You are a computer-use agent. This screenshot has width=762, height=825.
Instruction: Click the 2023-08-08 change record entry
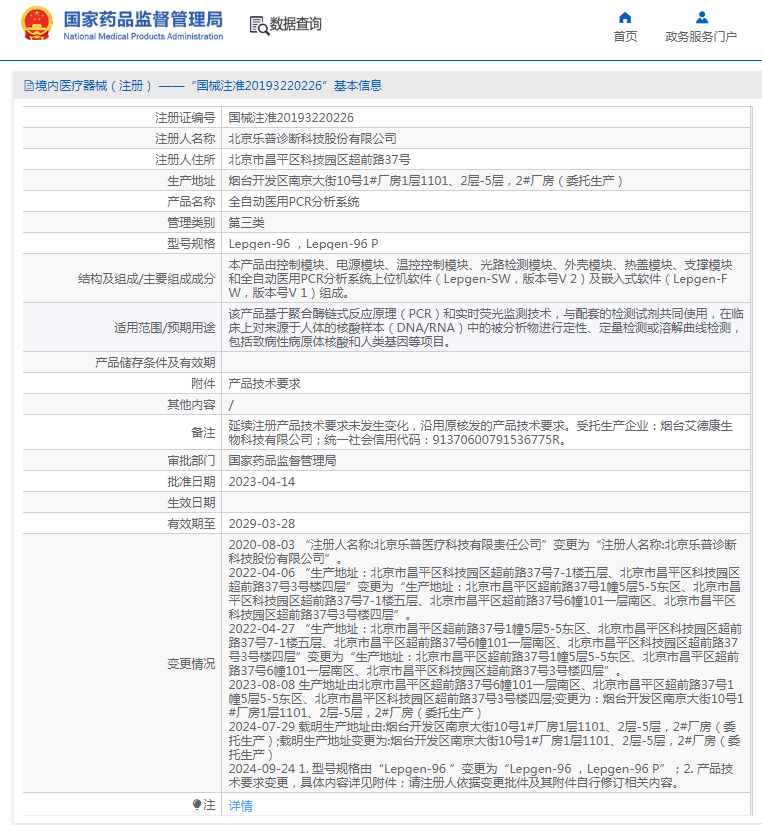point(486,699)
